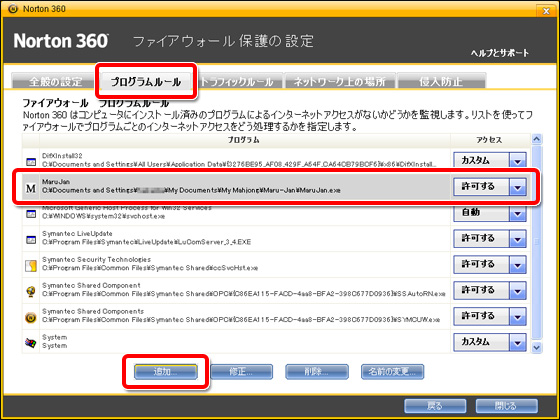This screenshot has width=560, height=420.
Task: Switch to 全般の設定 tab
Action: click(x=55, y=81)
